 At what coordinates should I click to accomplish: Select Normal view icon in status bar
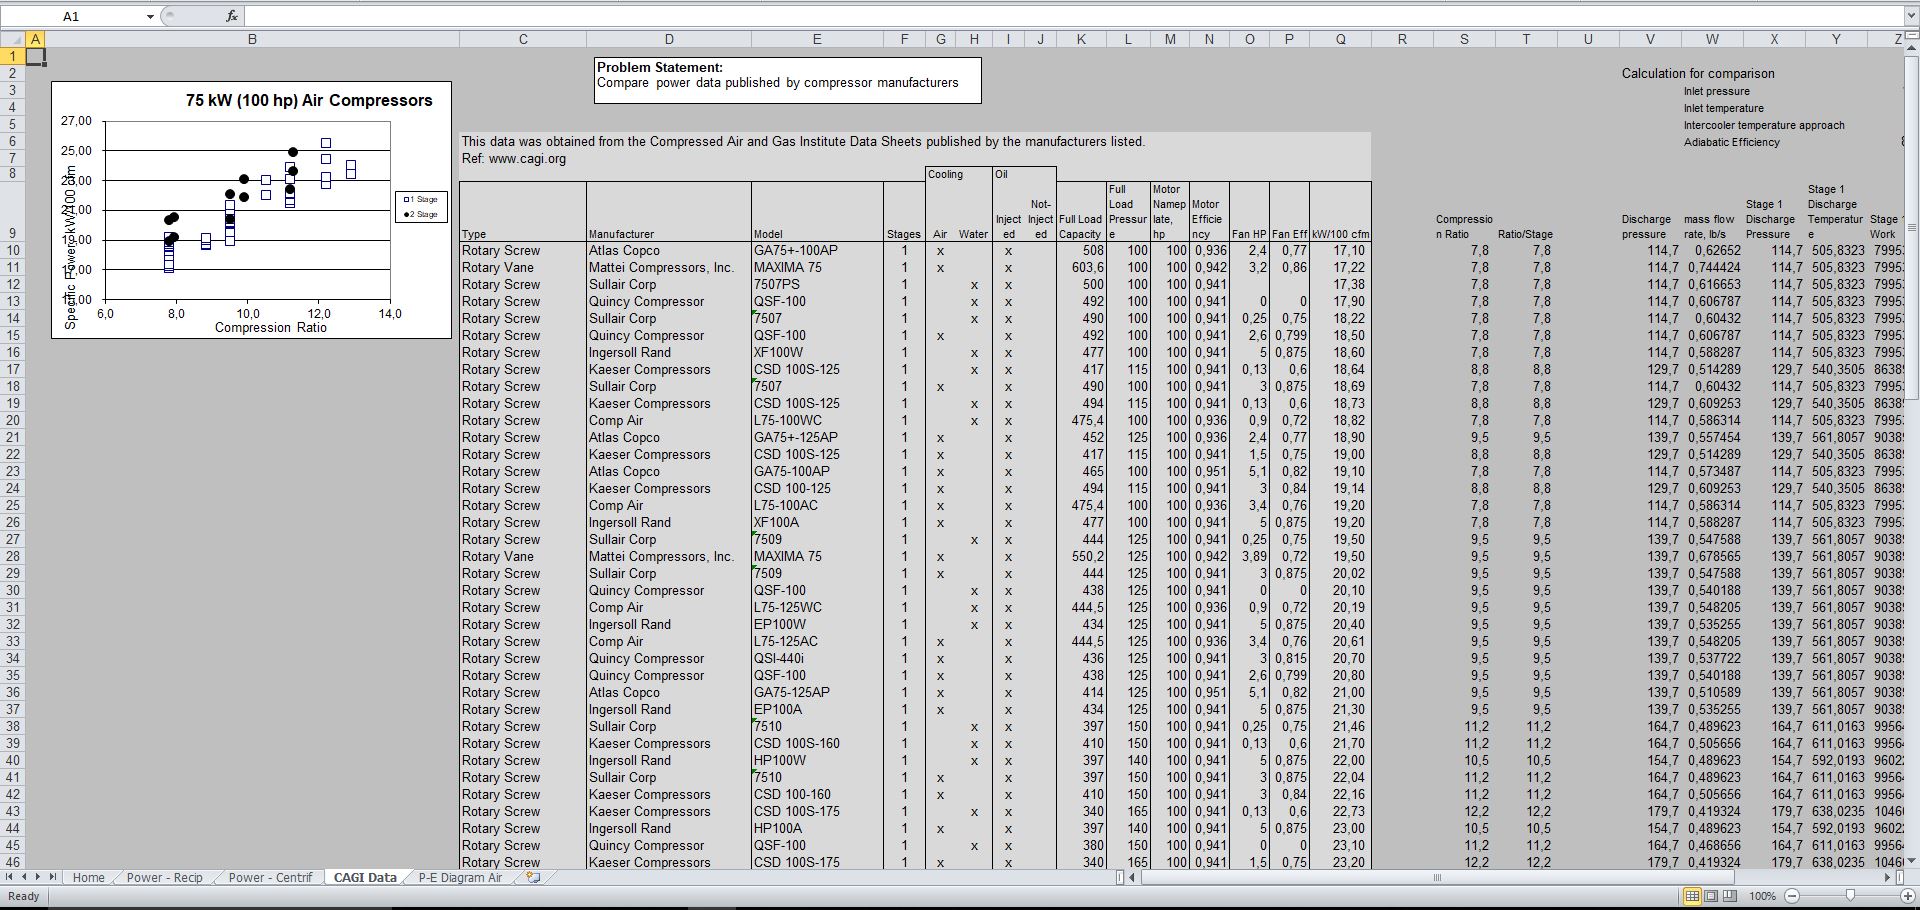point(1692,896)
